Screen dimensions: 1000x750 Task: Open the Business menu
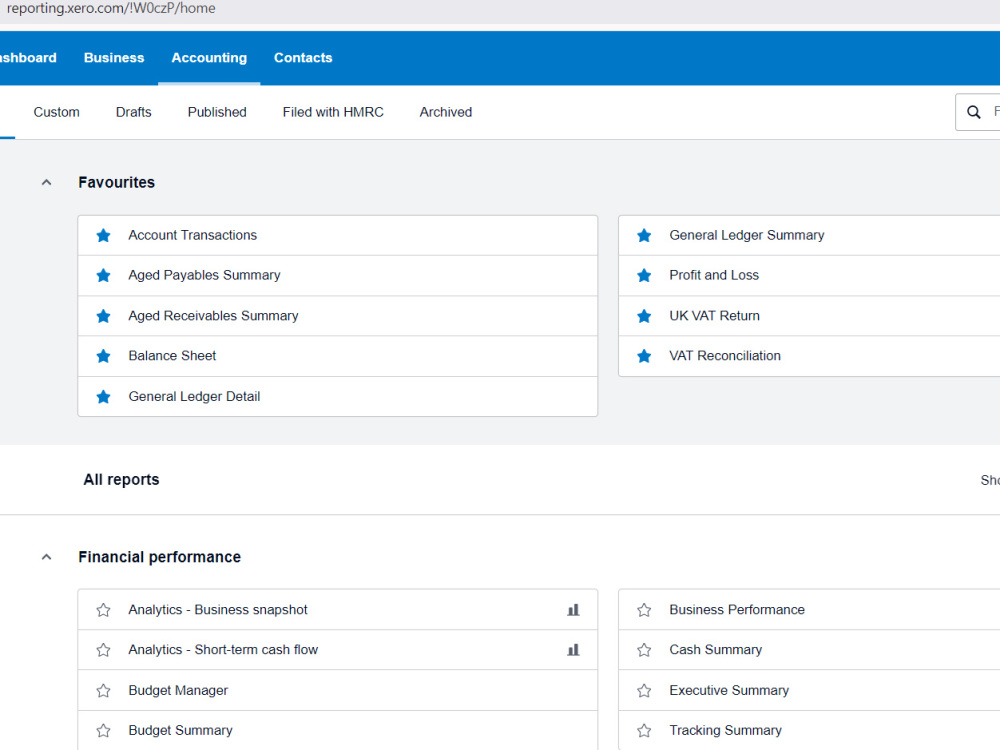[114, 58]
